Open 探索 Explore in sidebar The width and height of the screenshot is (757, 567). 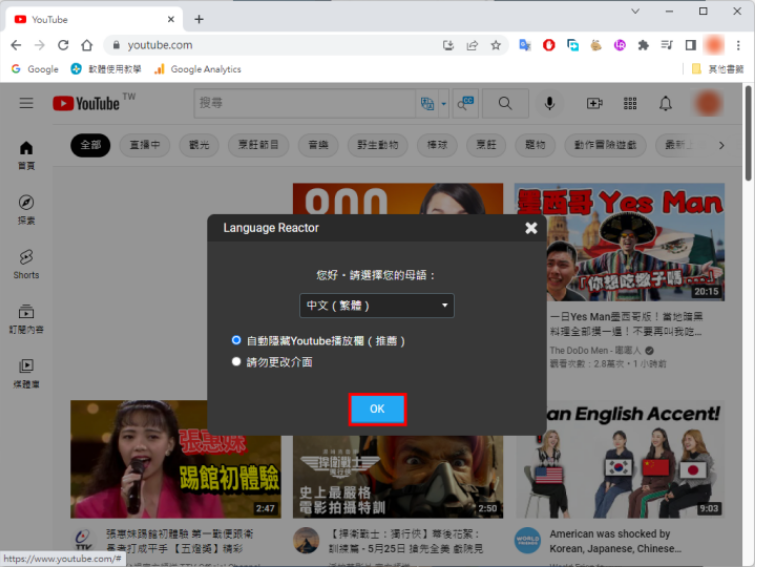pyautogui.click(x=26, y=210)
